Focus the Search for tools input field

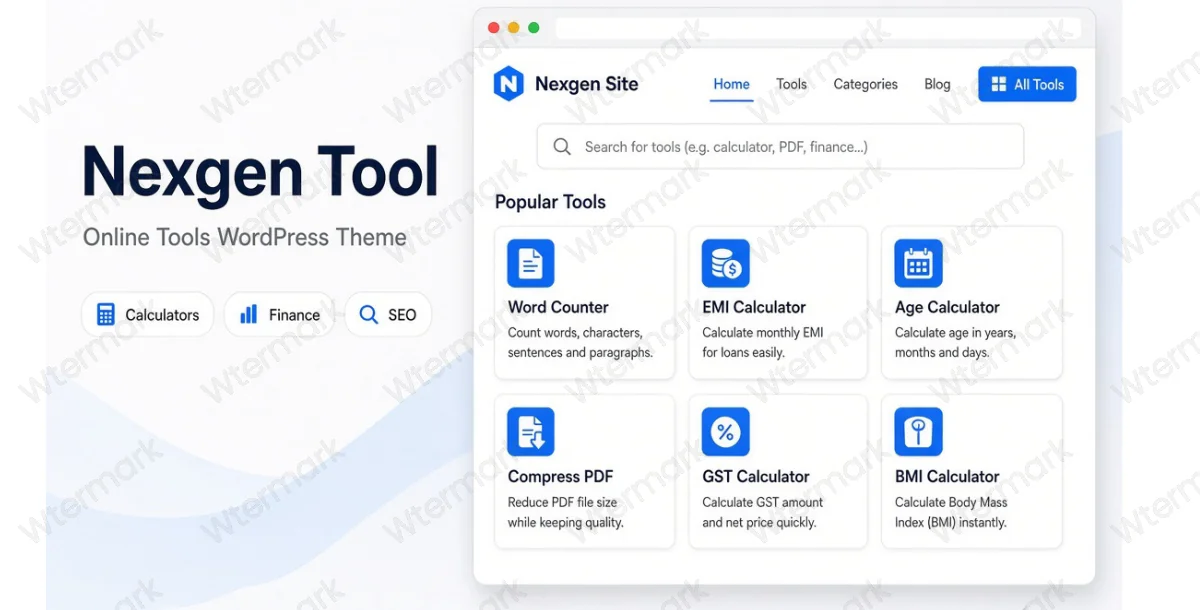pos(780,147)
